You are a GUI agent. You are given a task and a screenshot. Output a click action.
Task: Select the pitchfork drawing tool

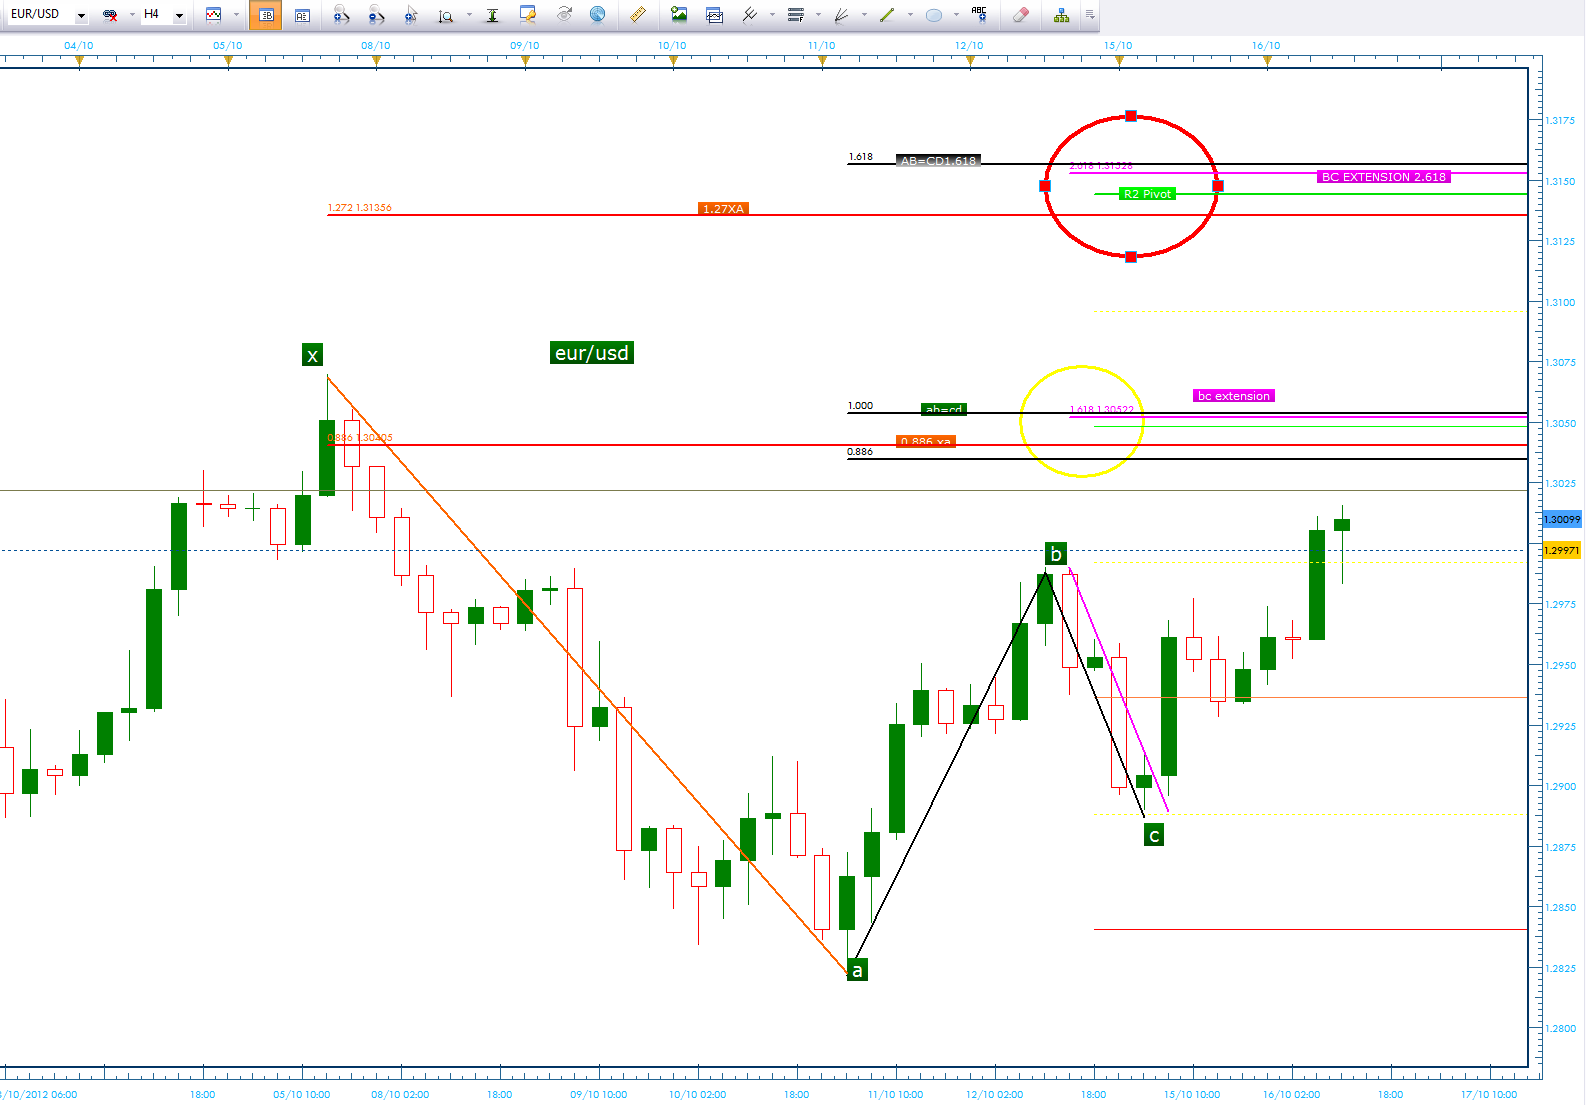pyautogui.click(x=749, y=15)
